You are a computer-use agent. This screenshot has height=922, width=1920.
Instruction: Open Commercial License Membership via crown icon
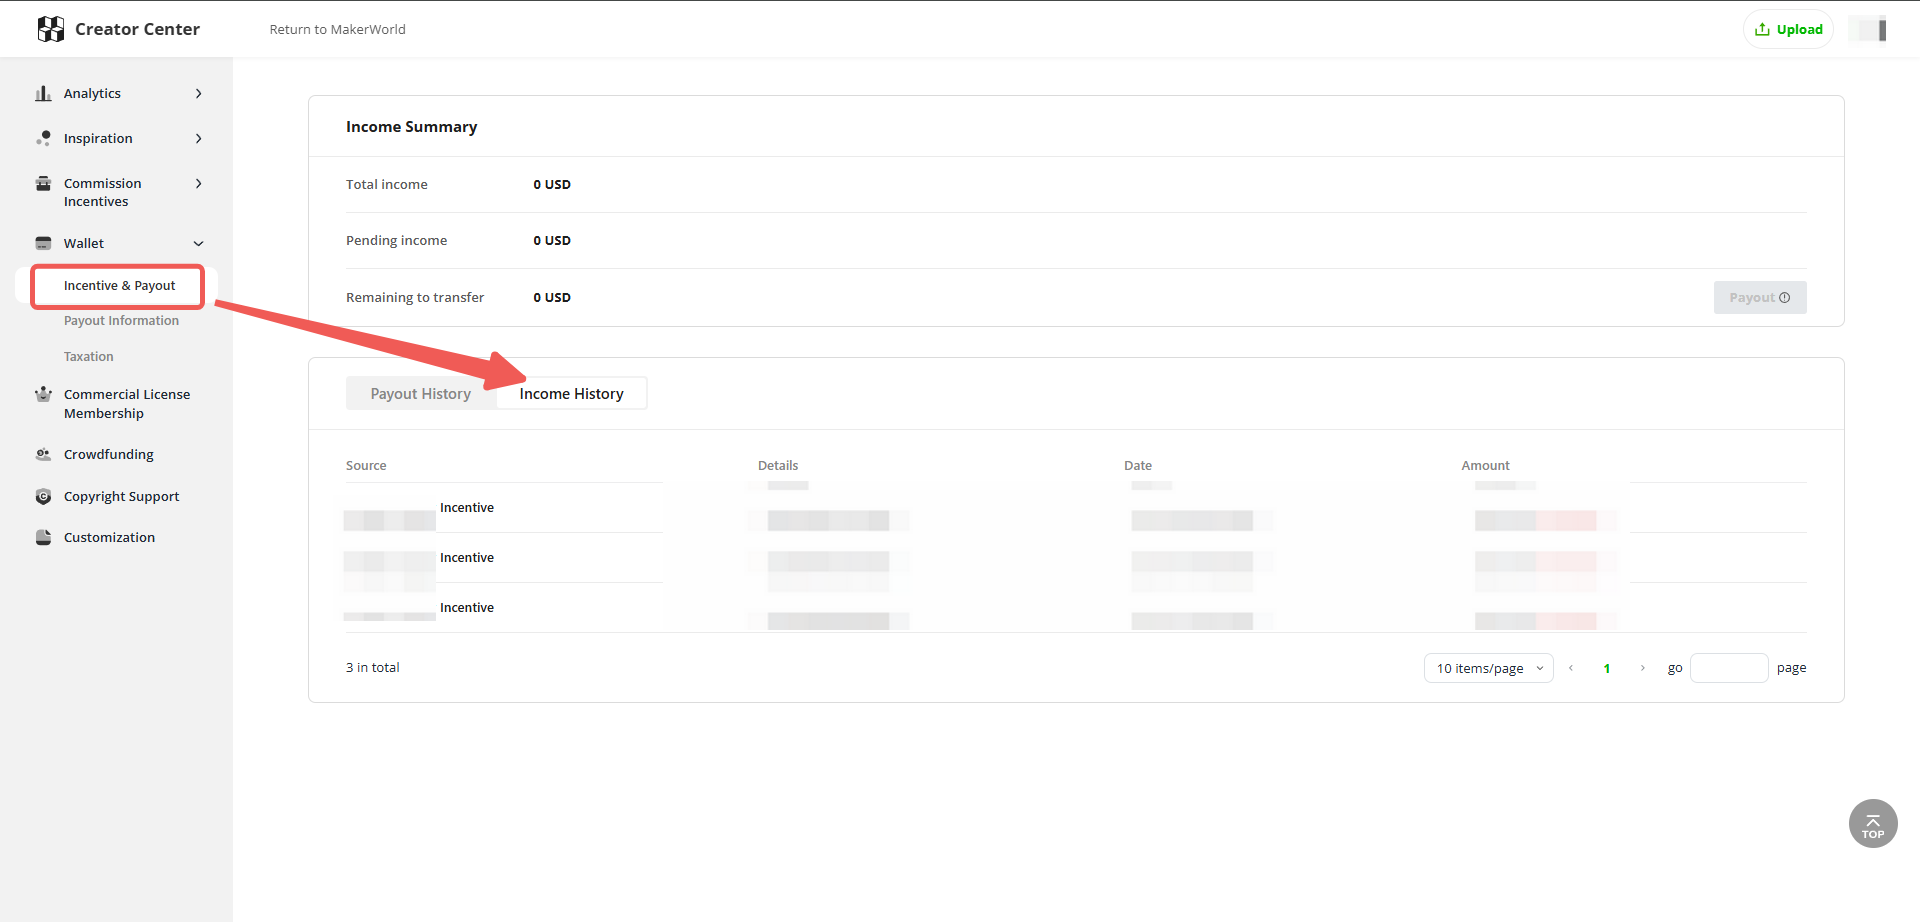43,394
